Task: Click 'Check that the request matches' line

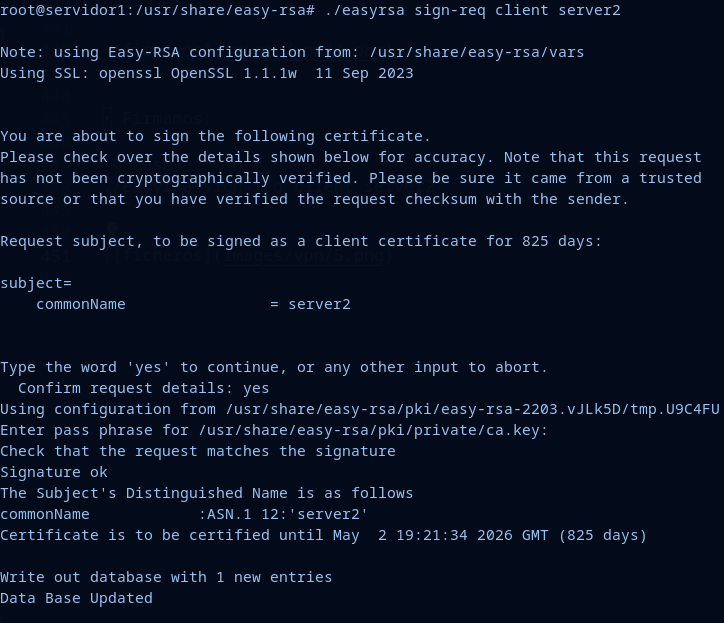Action: [198, 451]
